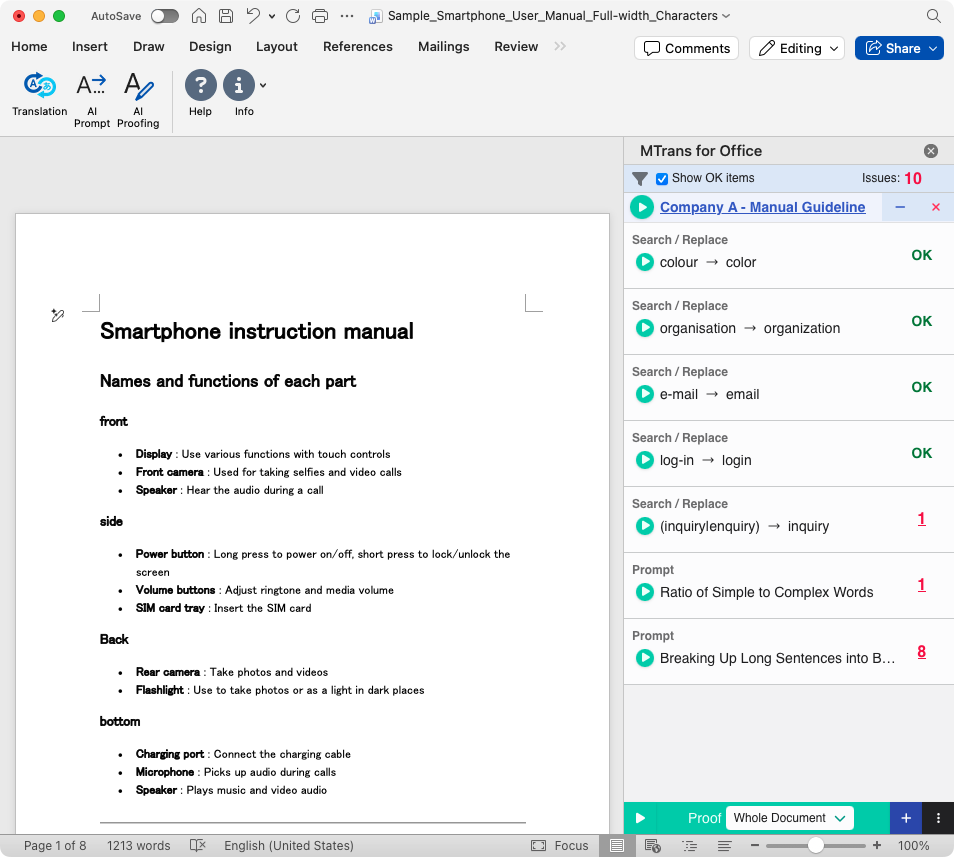
Task: Open the Whole Document scope dropdown
Action: point(789,818)
